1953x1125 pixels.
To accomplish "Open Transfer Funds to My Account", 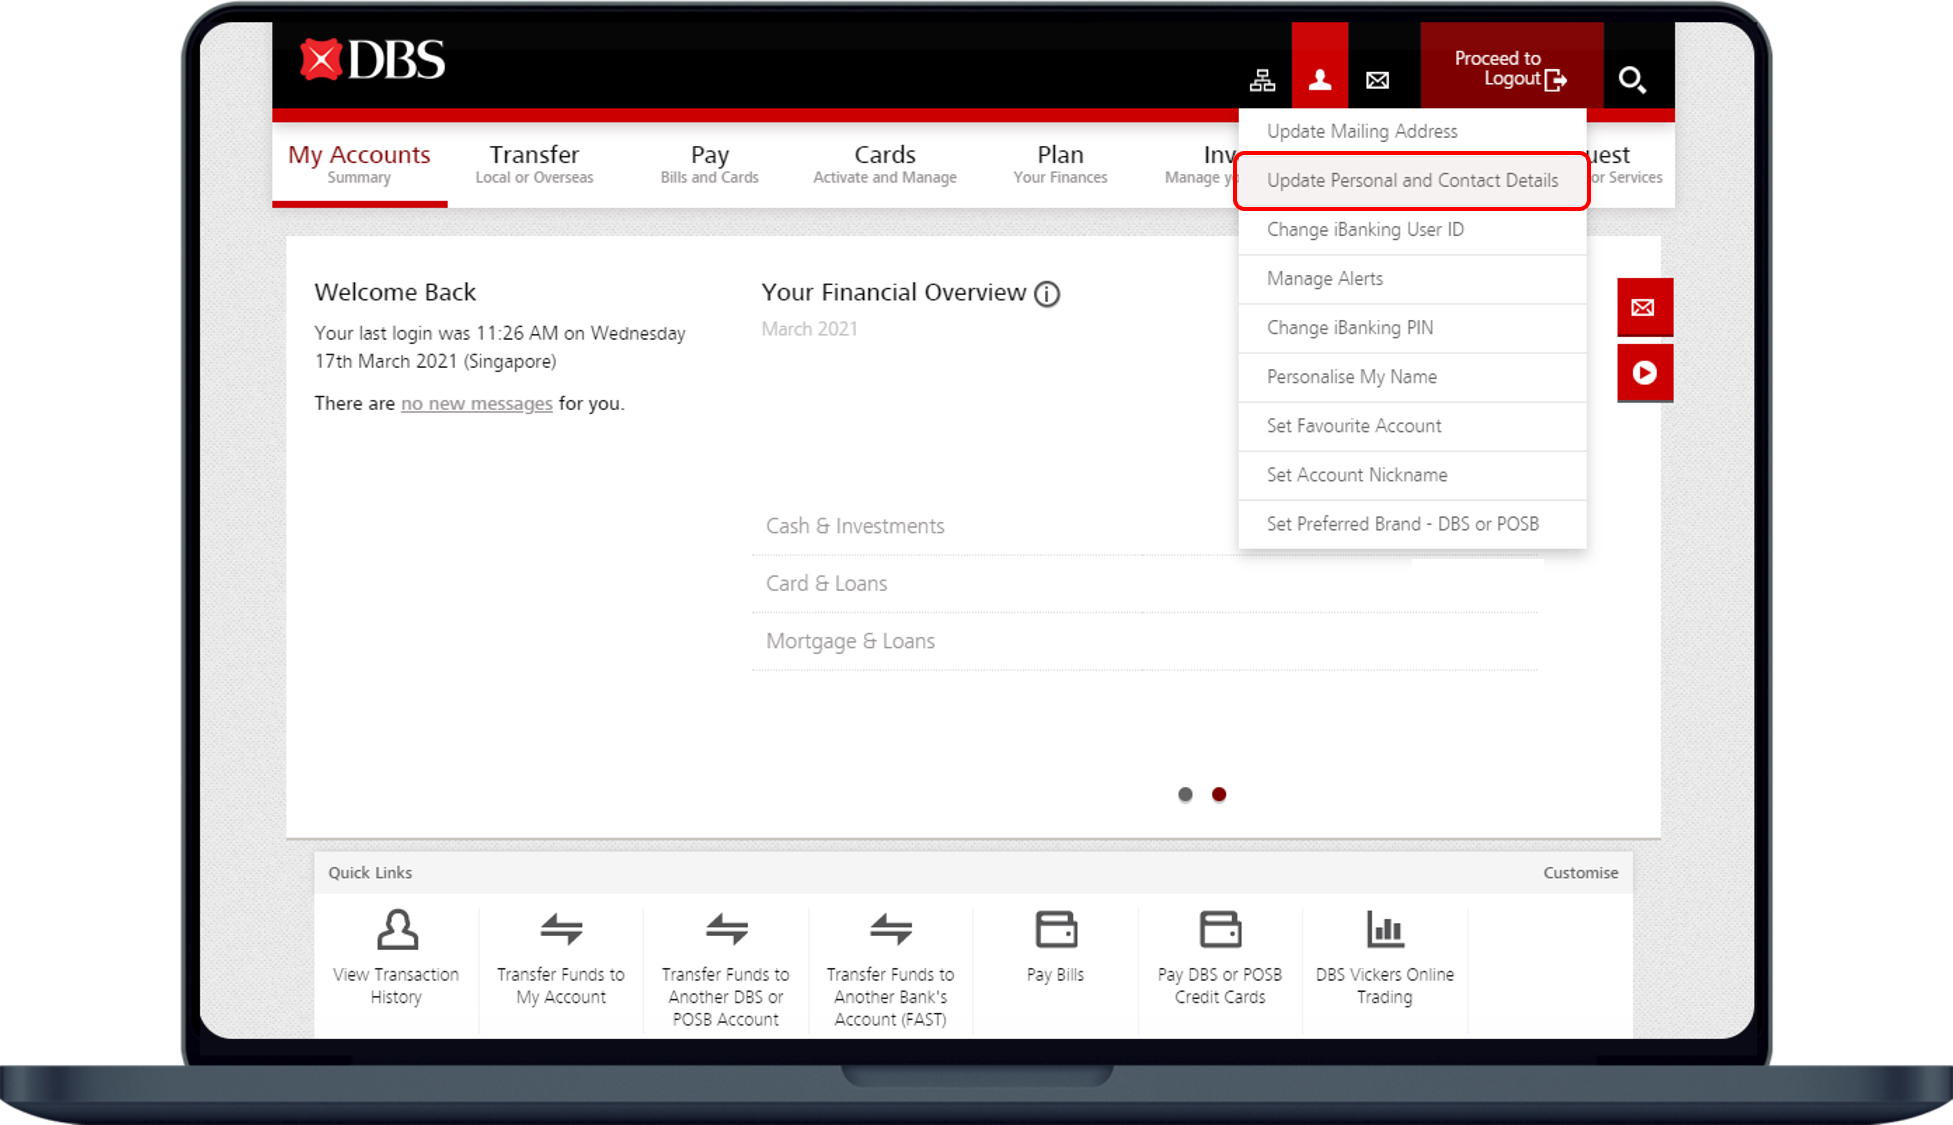I will click(x=561, y=957).
